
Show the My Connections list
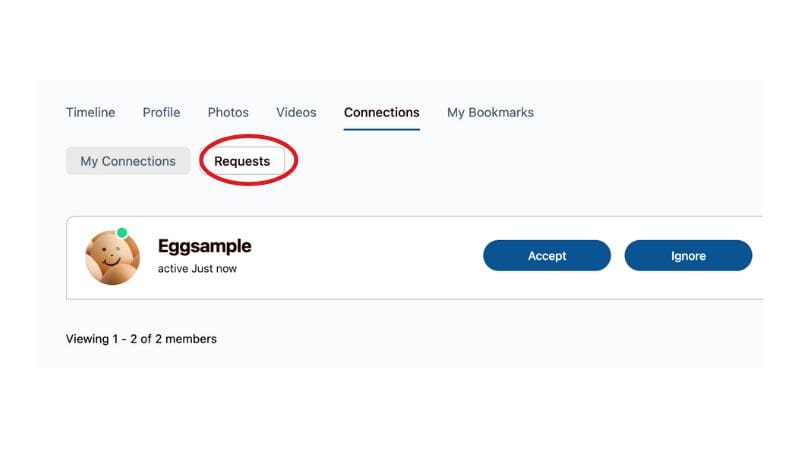(128, 161)
